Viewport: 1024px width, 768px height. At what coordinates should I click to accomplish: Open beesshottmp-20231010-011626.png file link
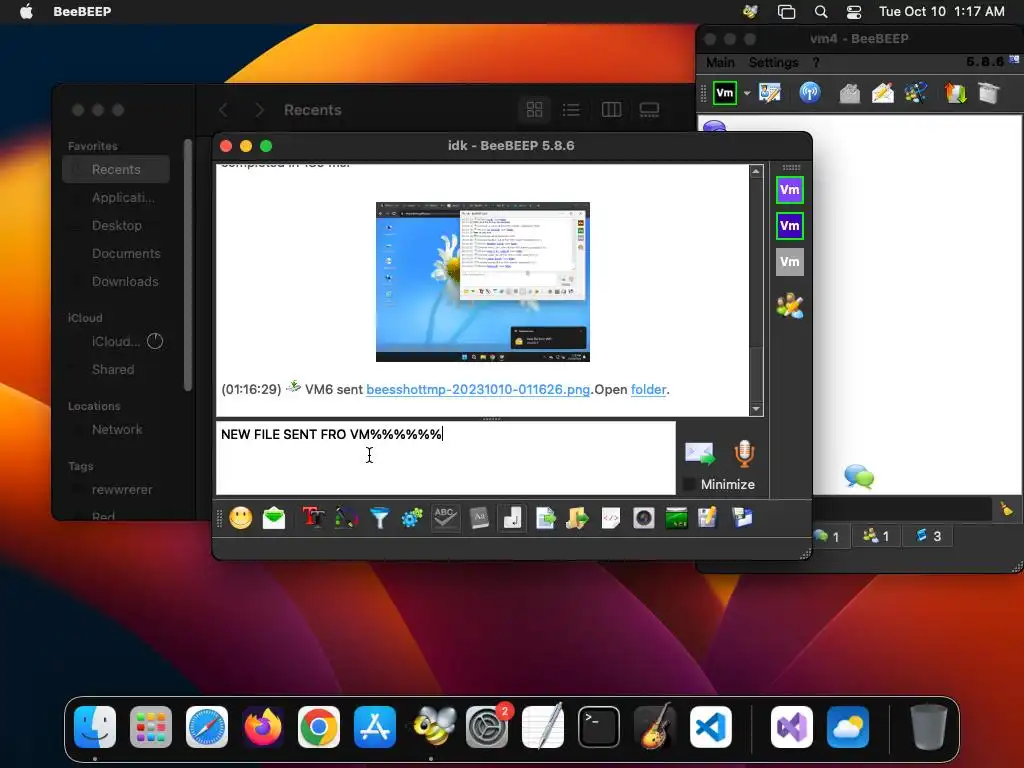tap(478, 390)
